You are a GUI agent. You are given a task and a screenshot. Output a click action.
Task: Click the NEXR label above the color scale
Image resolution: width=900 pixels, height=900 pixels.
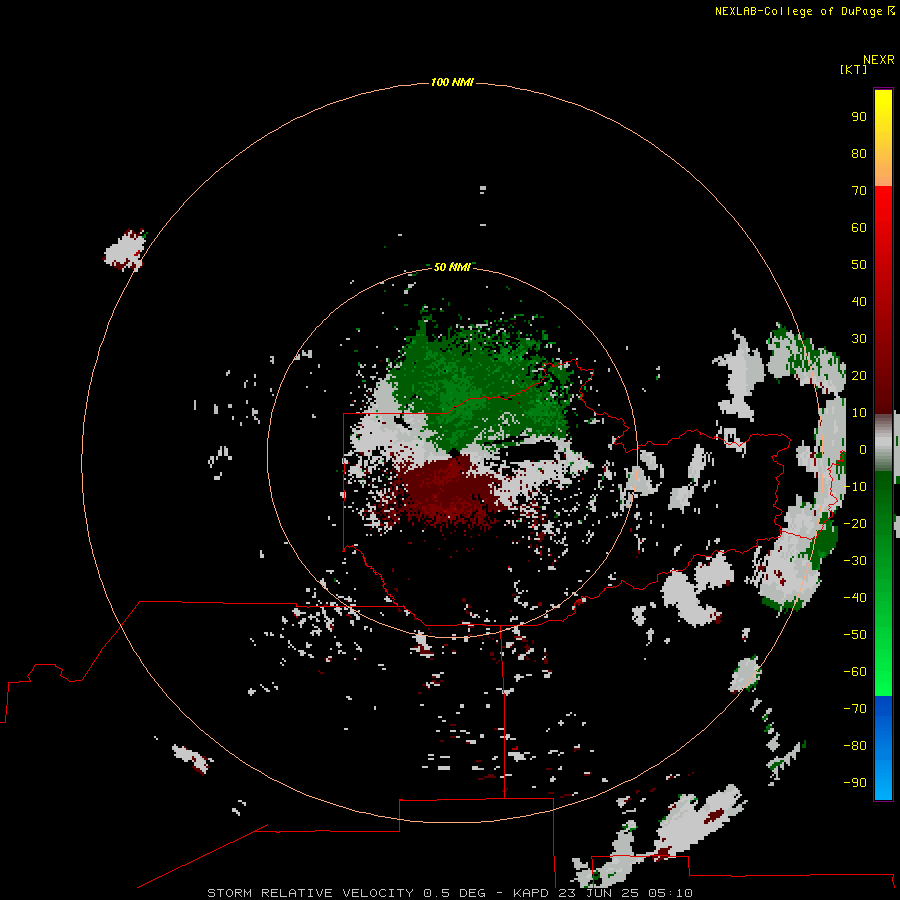click(x=879, y=60)
